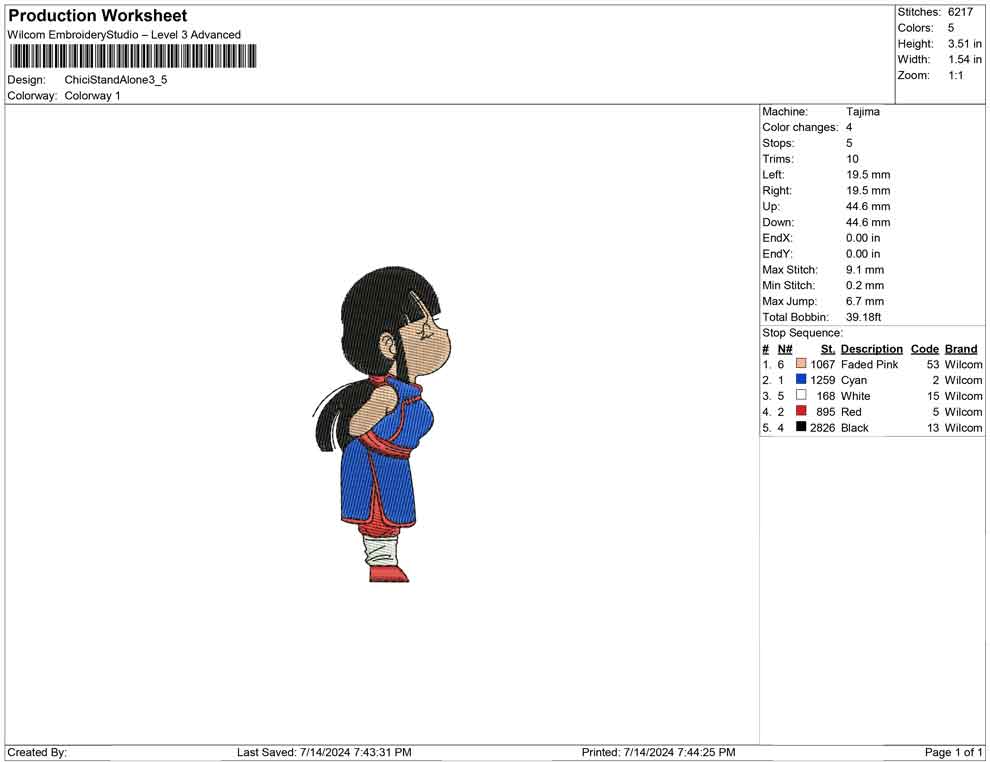Click the Faded Pink color swatch
990x762 pixels.
tap(801, 364)
